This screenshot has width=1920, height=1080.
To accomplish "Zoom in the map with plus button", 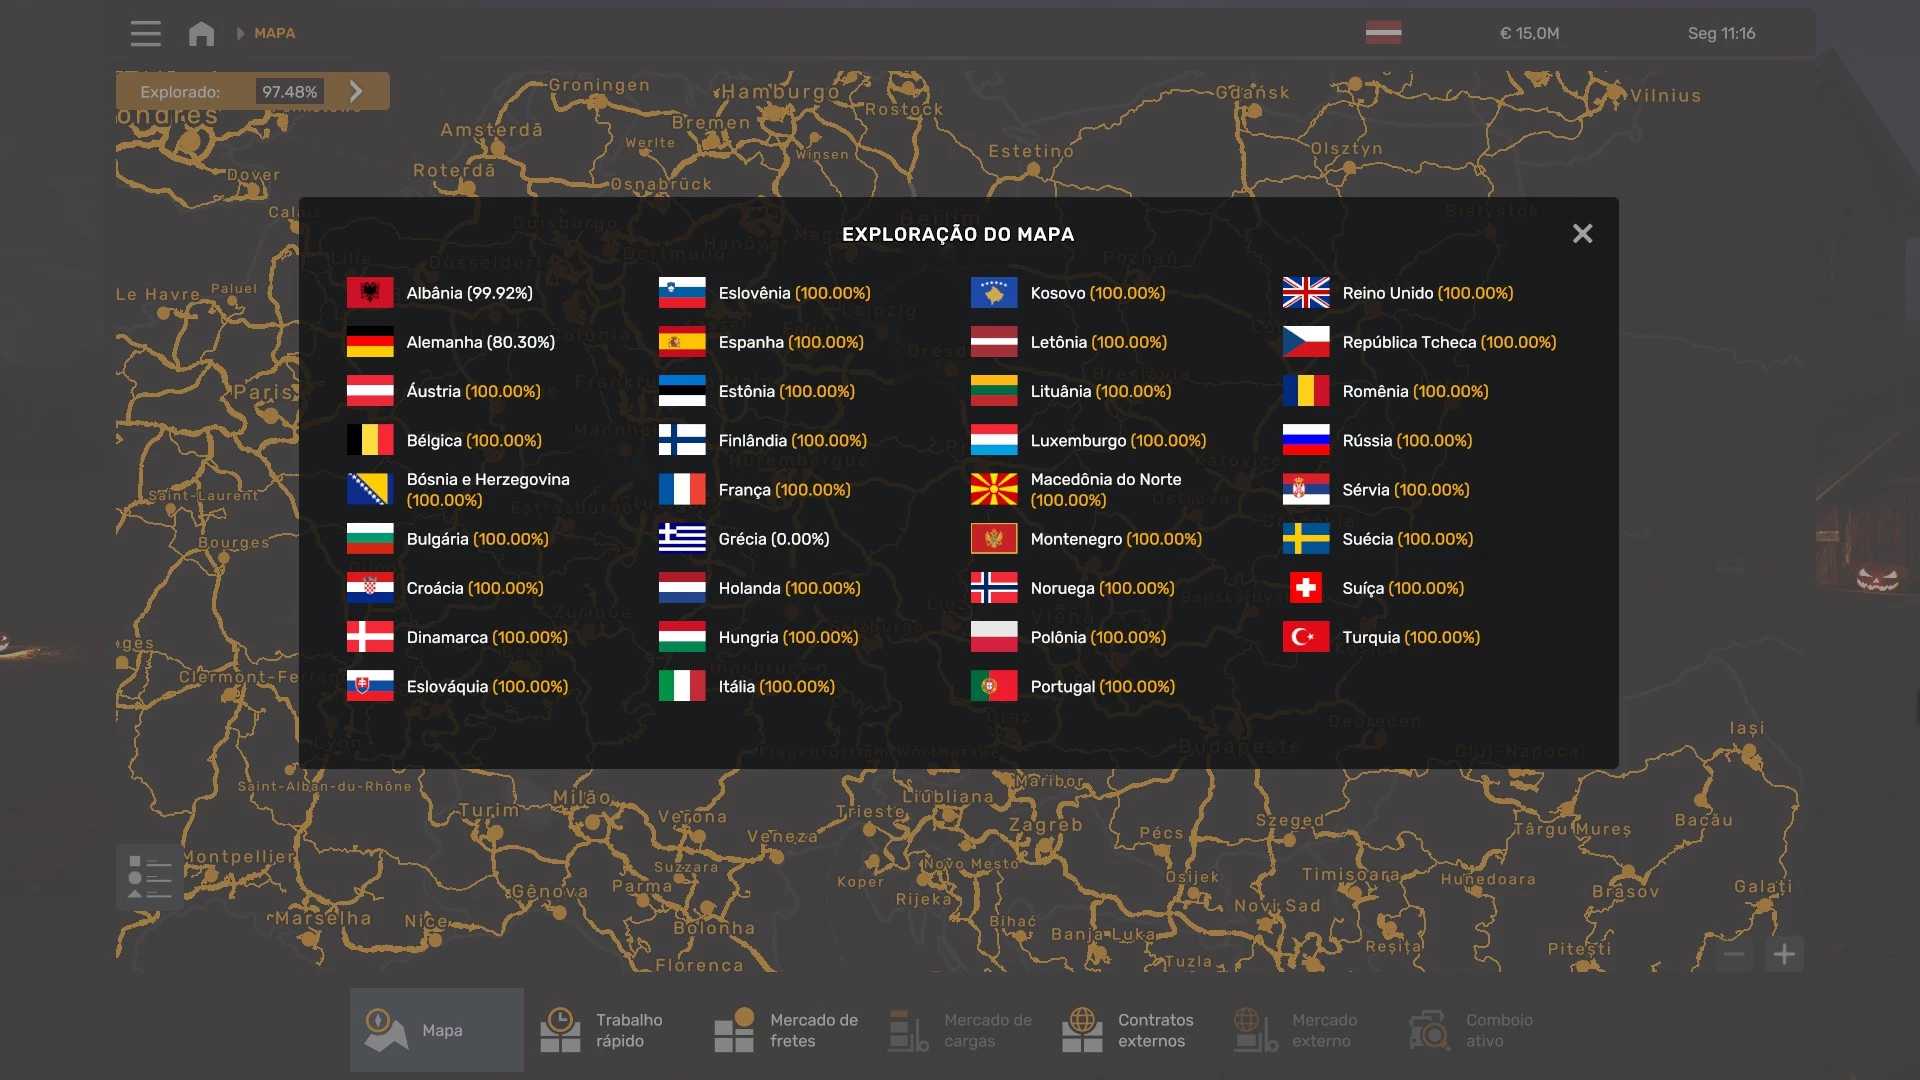I will coord(1784,954).
